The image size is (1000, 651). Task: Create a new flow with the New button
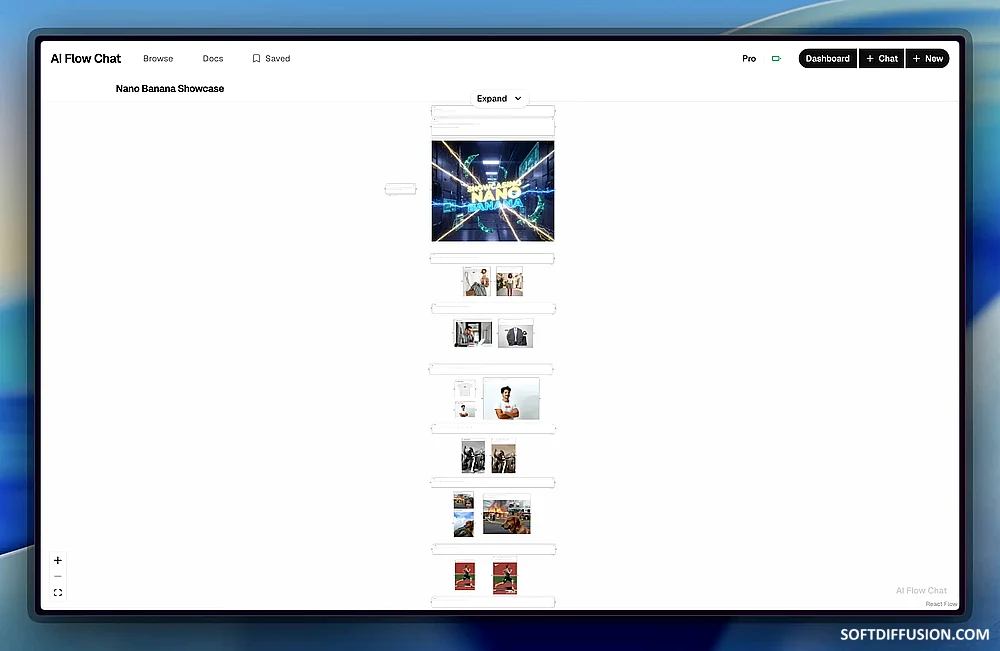[x=927, y=59]
